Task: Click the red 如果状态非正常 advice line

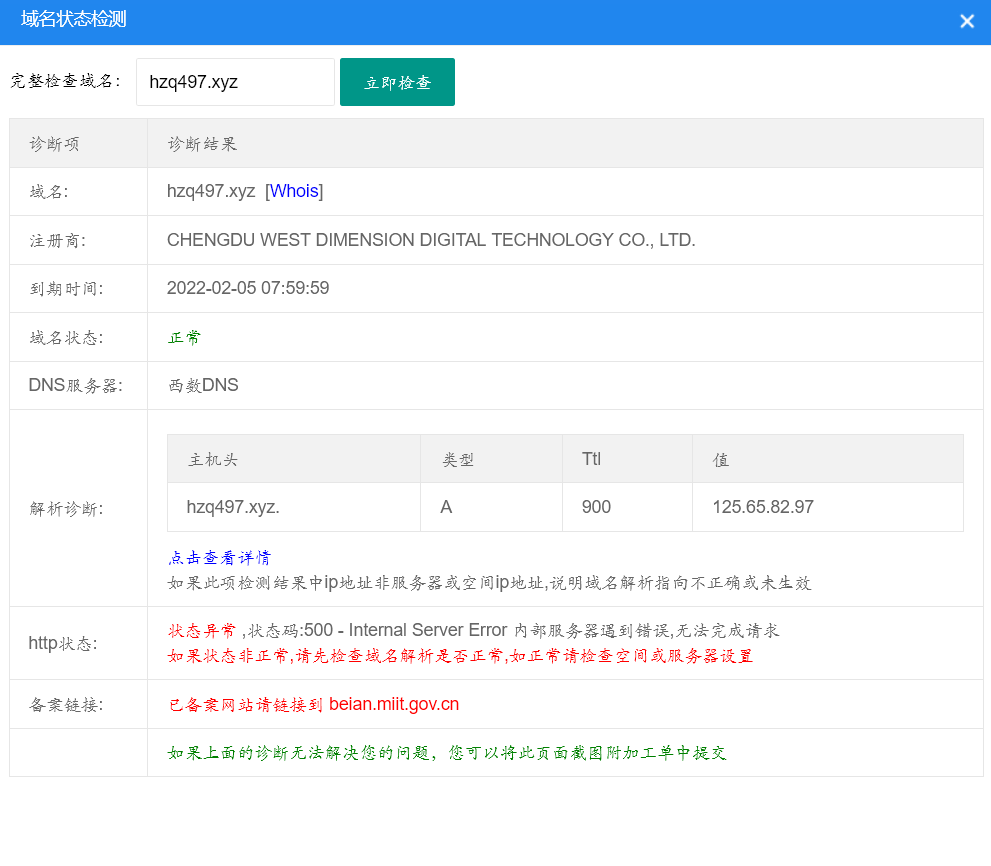Action: pyautogui.click(x=460, y=656)
